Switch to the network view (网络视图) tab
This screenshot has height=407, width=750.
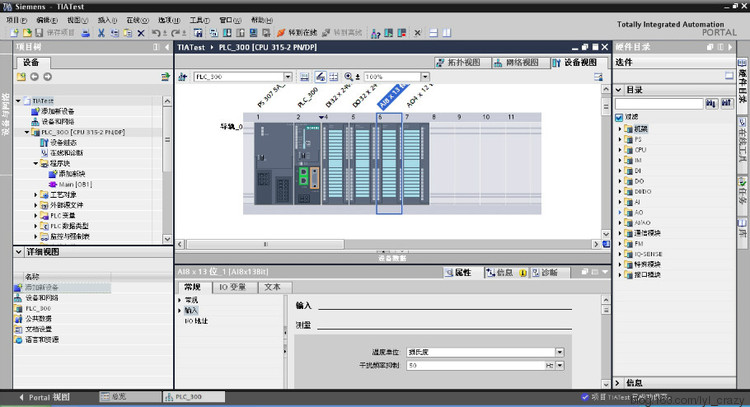(x=518, y=62)
